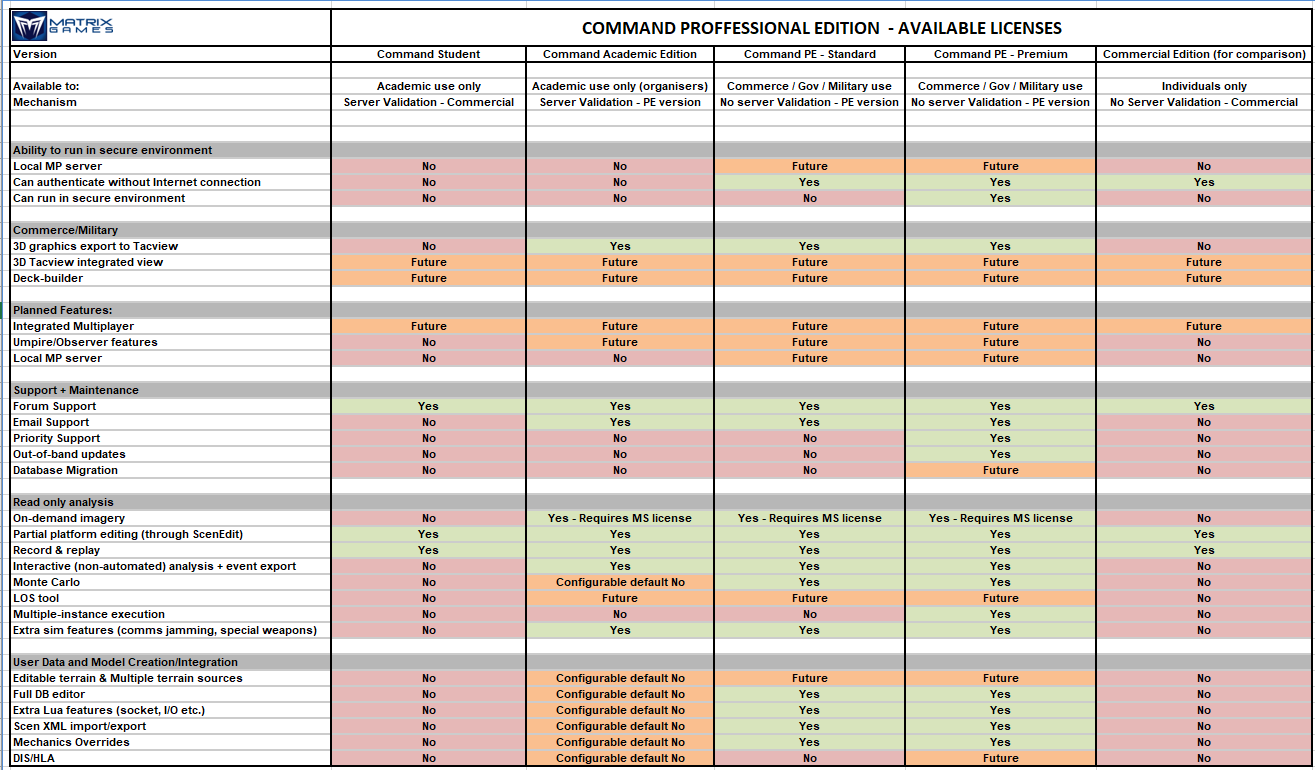This screenshot has height=770, width=1315.
Task: Select the Server Validation - Commercial cell
Action: [428, 102]
